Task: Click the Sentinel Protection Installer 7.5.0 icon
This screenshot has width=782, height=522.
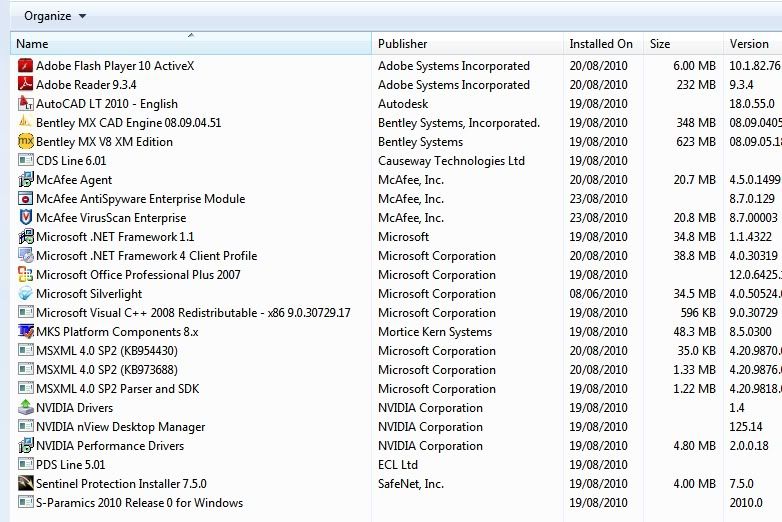Action: 25,483
